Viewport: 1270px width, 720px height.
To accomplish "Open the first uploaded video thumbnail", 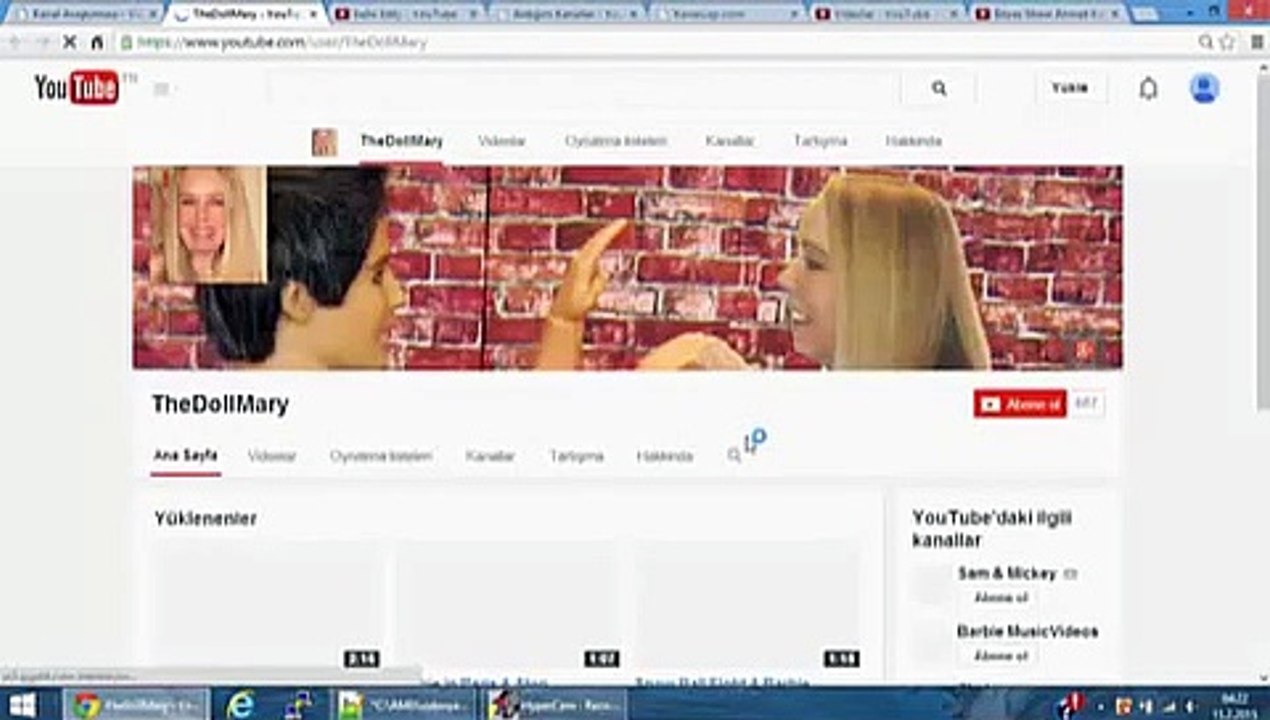I will point(268,605).
